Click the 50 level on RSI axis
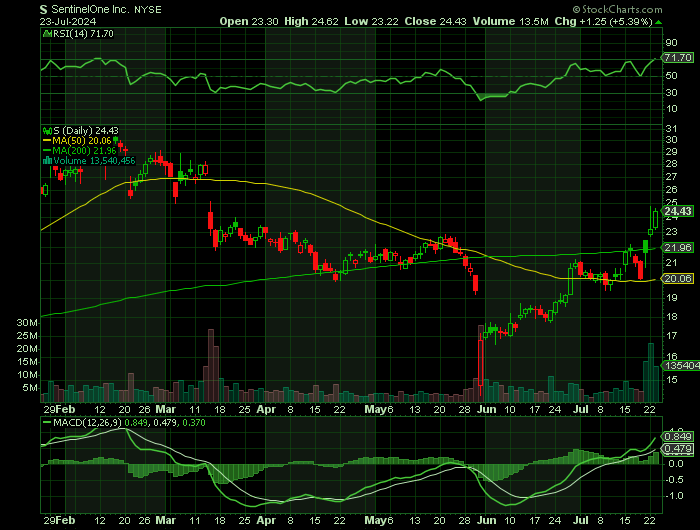Image resolution: width=700 pixels, height=530 pixels. click(x=671, y=76)
